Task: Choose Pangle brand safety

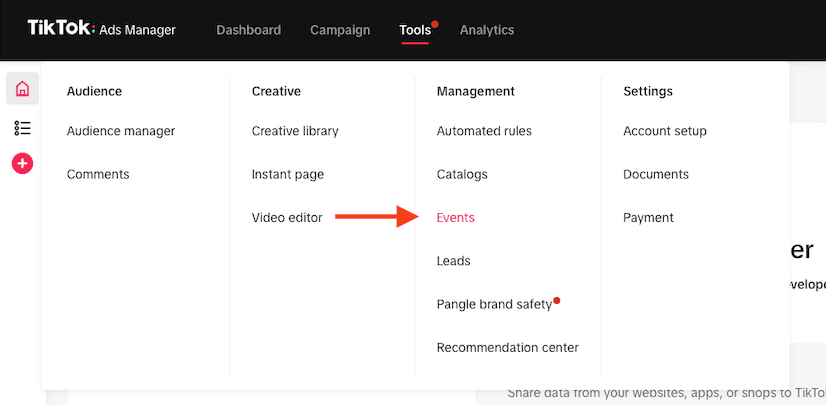Action: (x=494, y=304)
